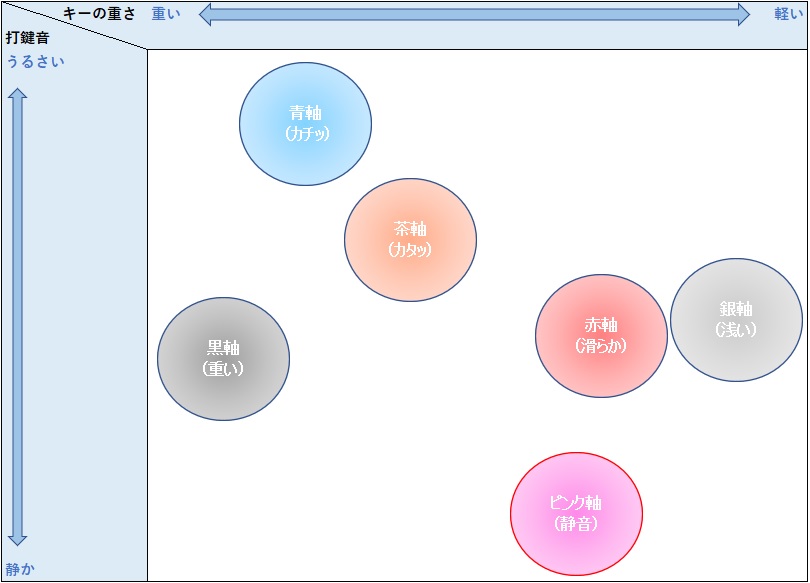The height and width of the screenshot is (583, 810).
Task: Click the キーの重さ axis title
Action: click(x=99, y=14)
